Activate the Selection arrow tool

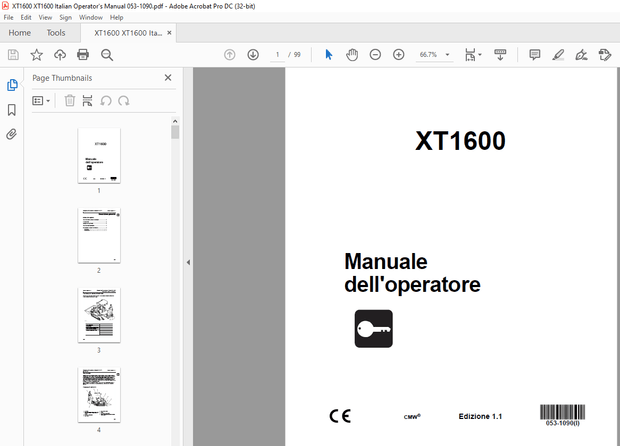coord(329,54)
